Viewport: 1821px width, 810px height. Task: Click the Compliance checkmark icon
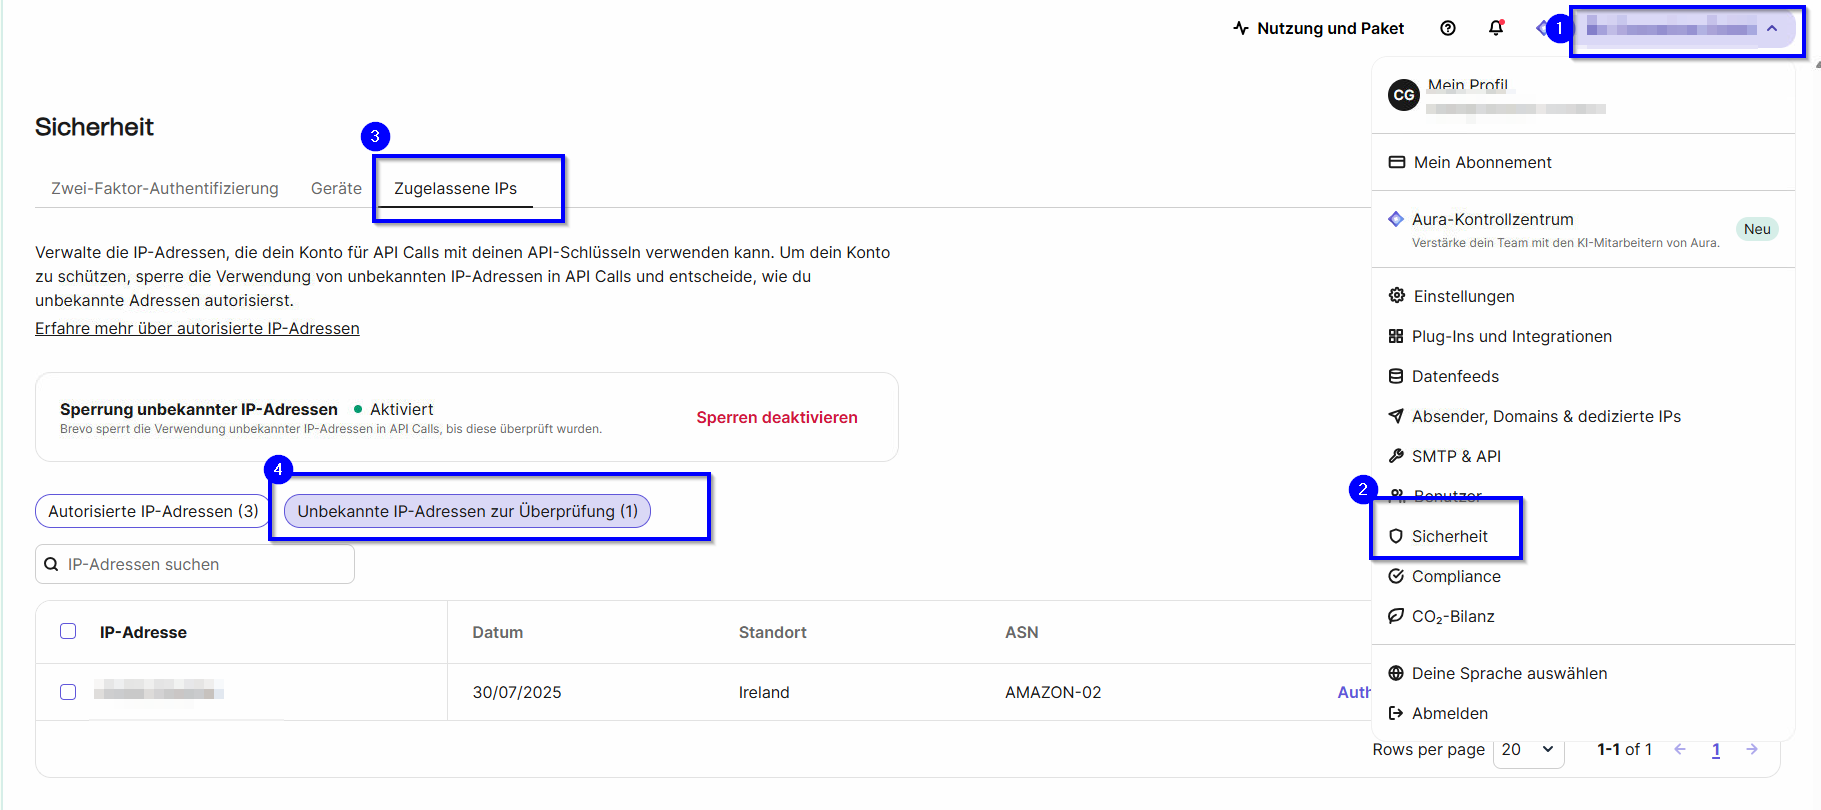pyautogui.click(x=1396, y=576)
